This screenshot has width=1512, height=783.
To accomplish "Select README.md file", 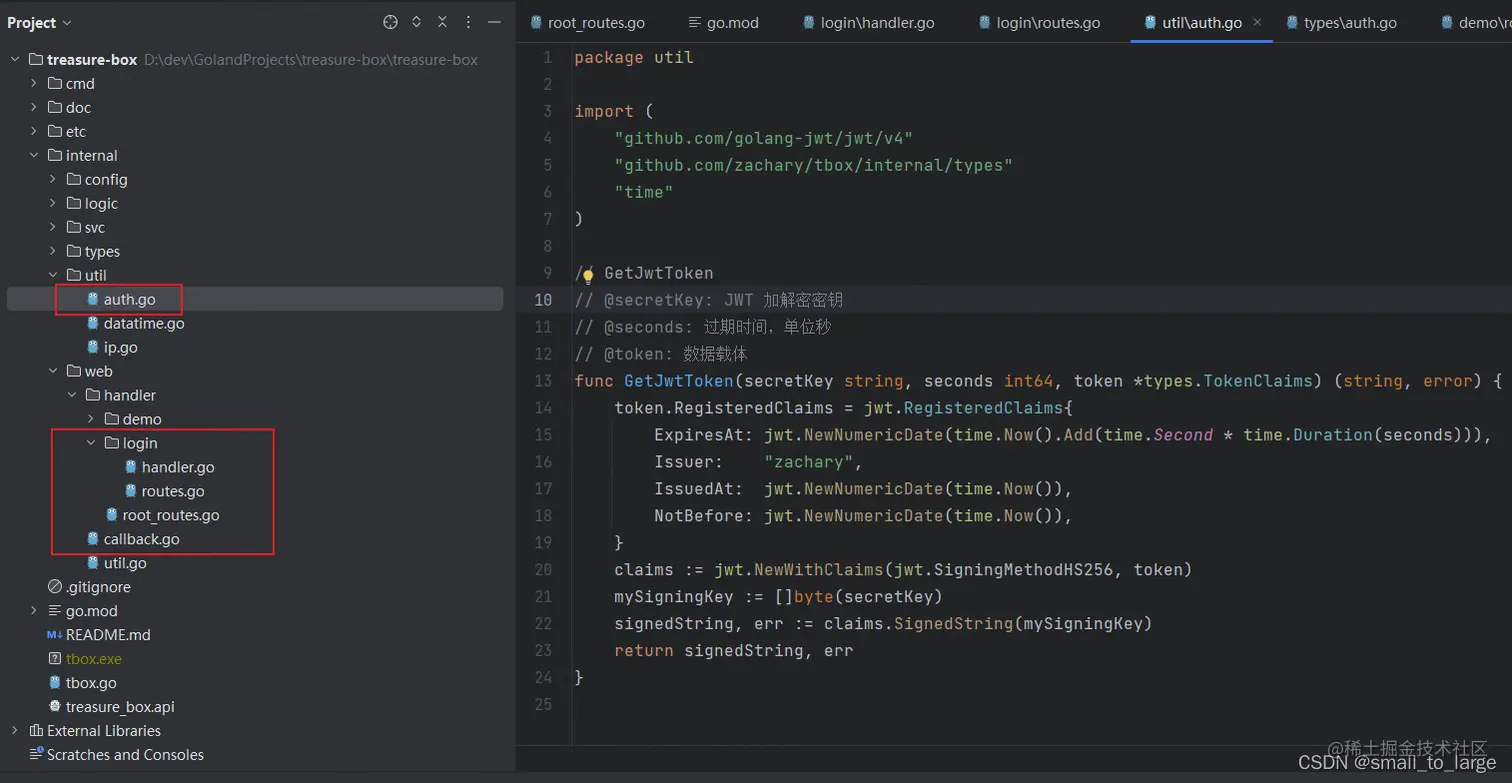I will 108,635.
